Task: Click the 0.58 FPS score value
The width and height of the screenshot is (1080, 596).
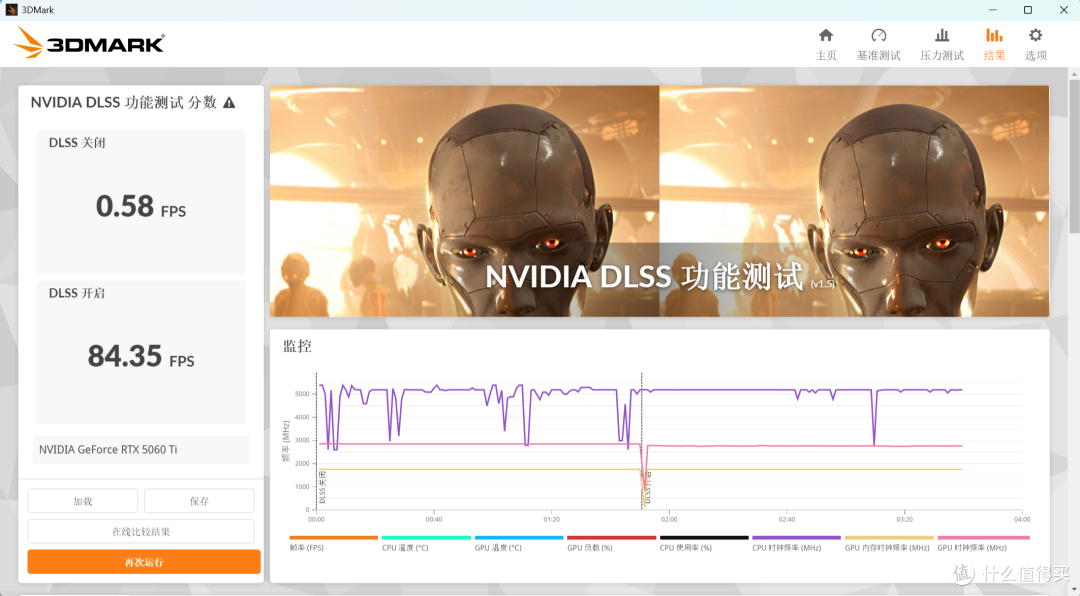Action: tap(141, 206)
